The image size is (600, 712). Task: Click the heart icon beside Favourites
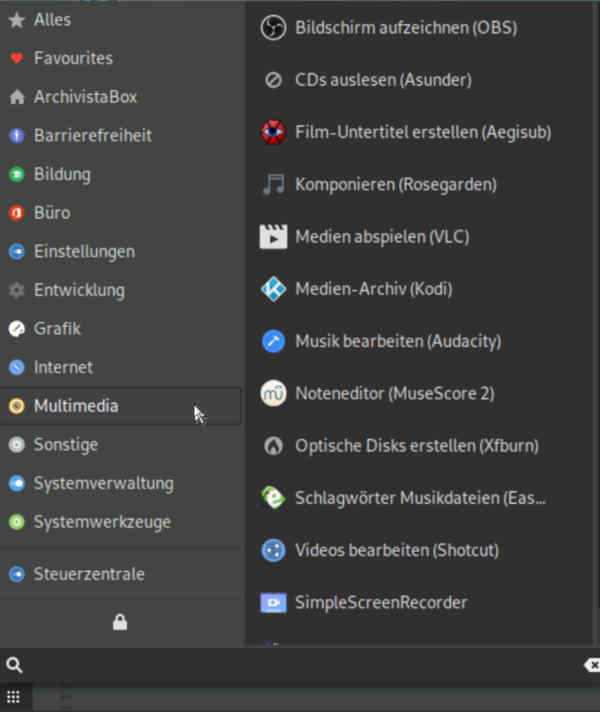(x=17, y=58)
